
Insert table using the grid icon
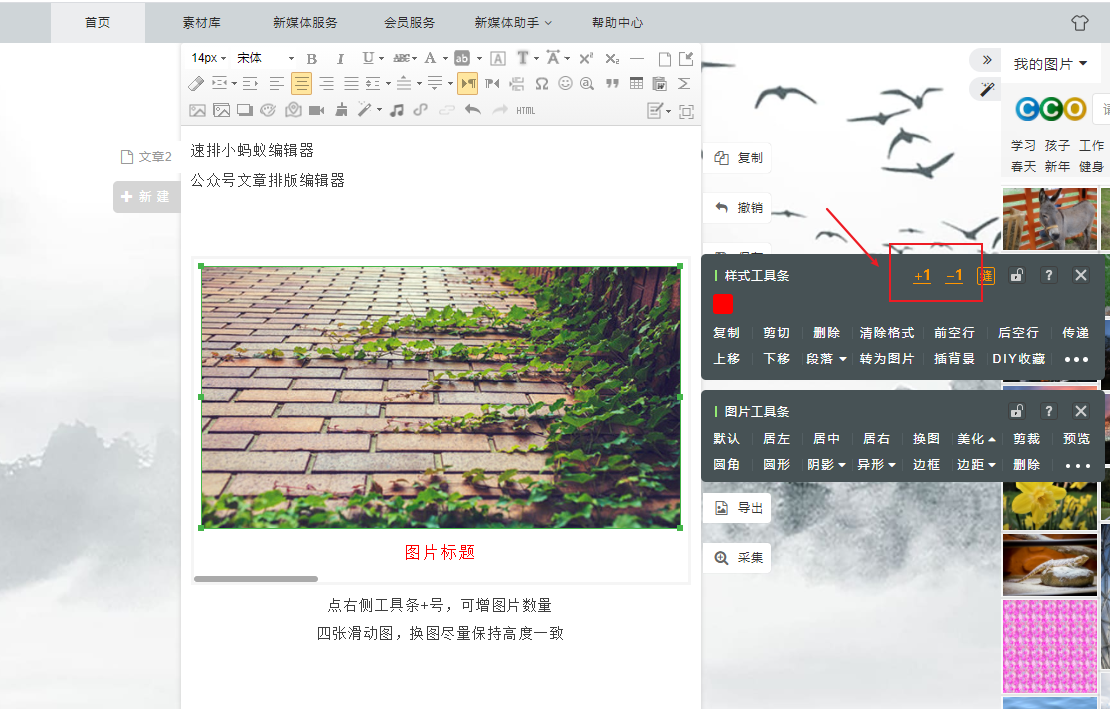636,83
